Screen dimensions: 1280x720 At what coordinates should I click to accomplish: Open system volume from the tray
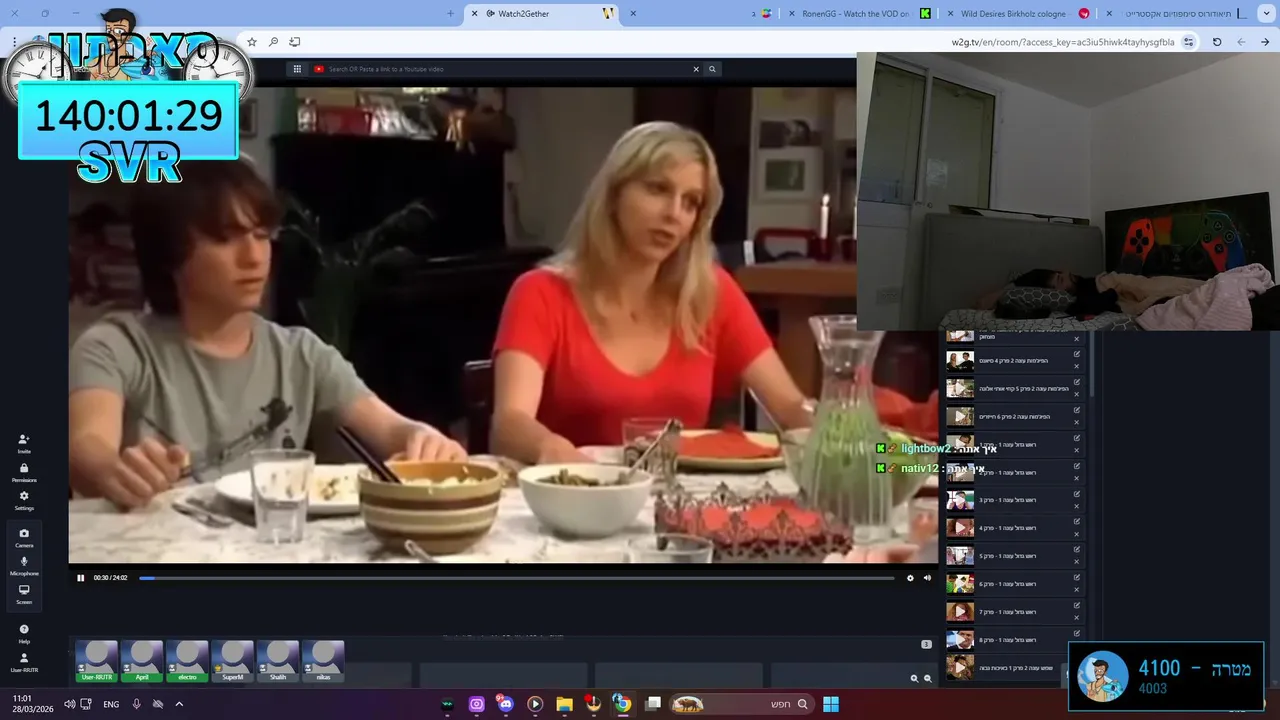[x=69, y=704]
